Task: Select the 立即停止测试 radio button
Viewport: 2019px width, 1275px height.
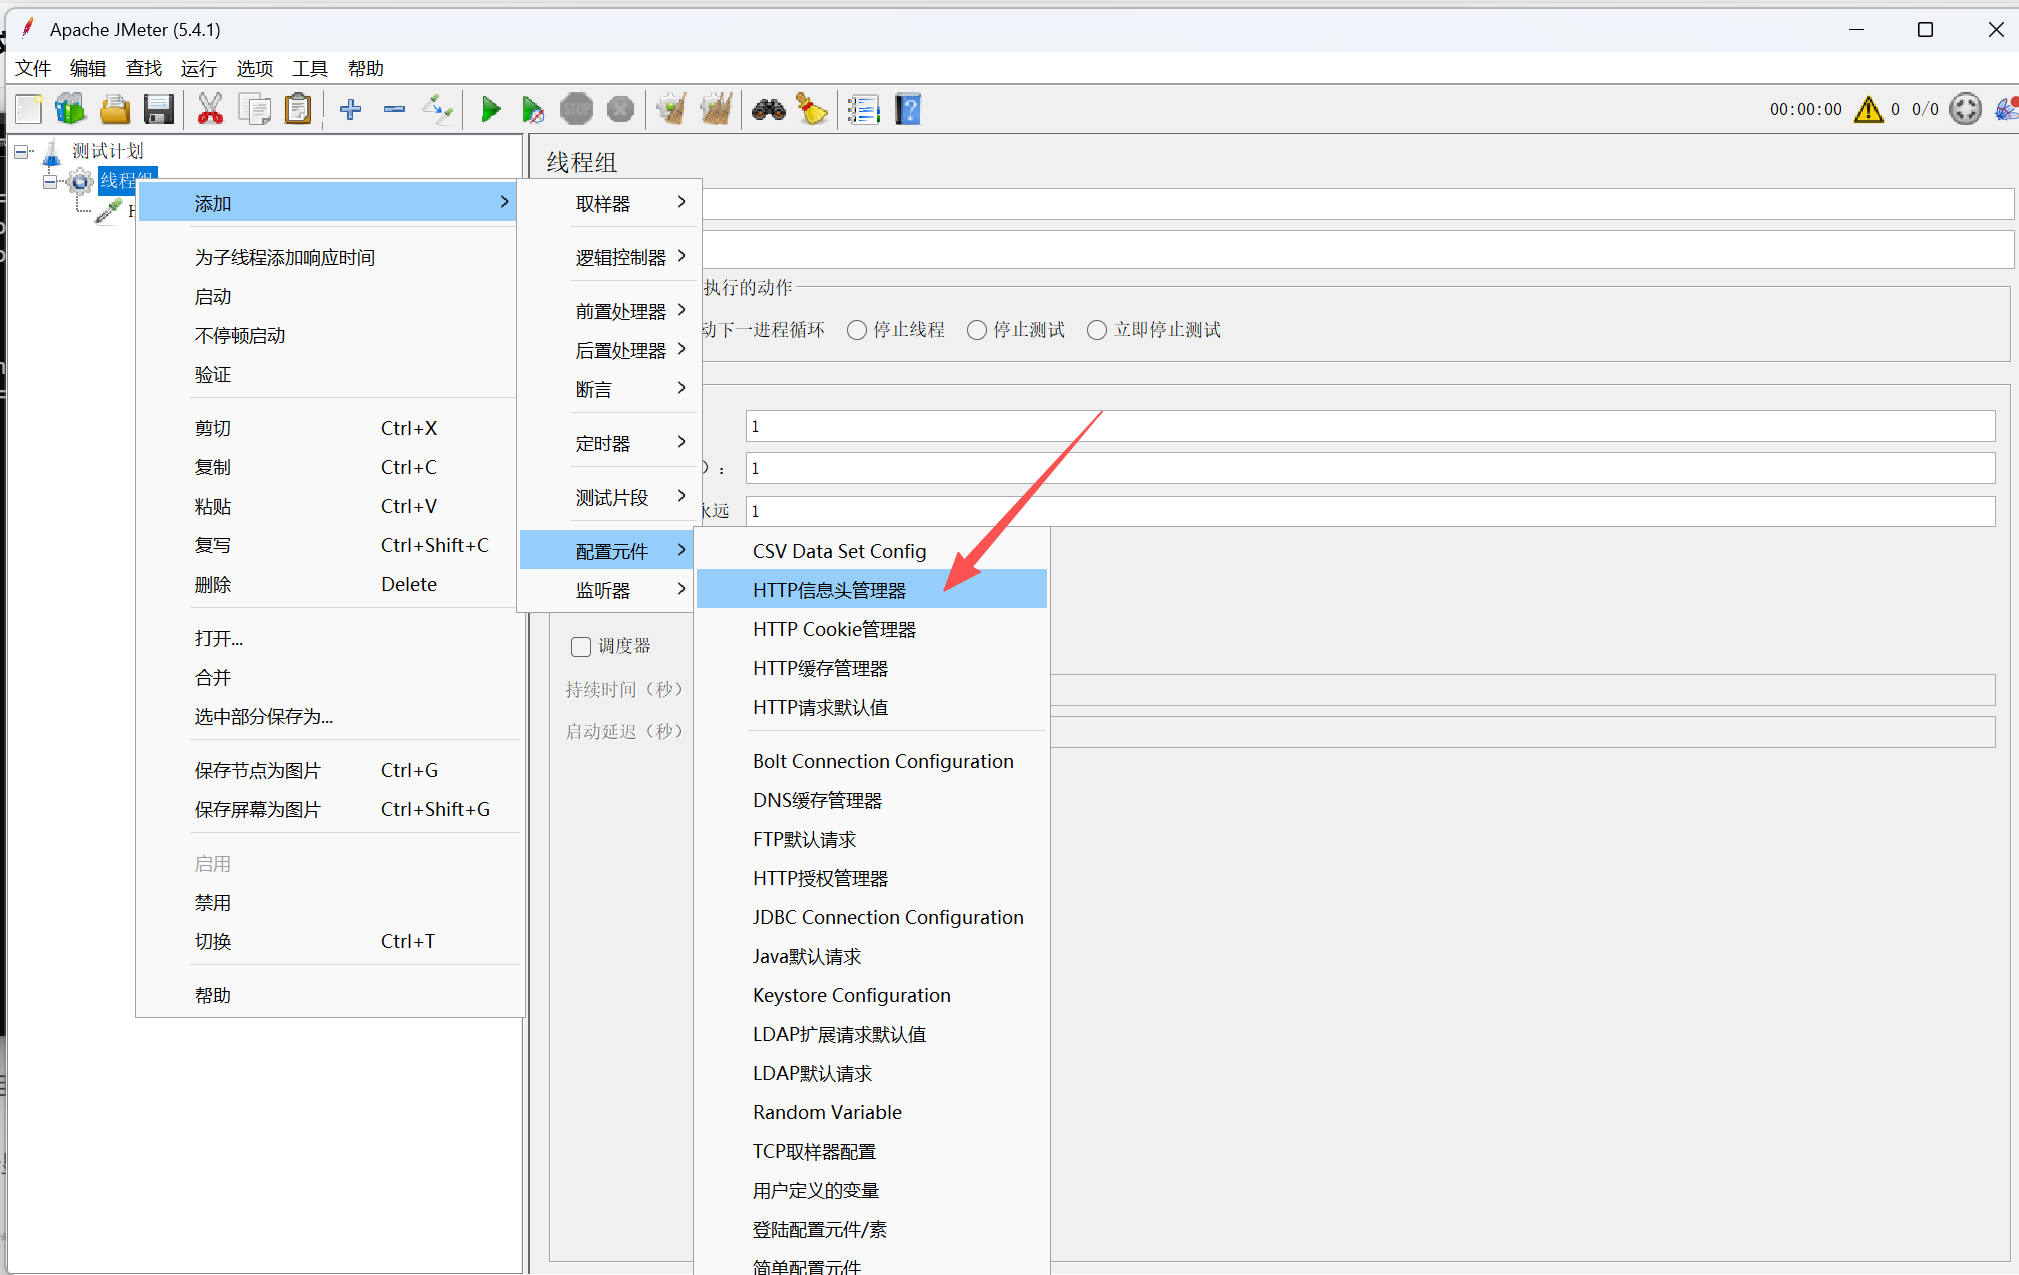Action: click(x=1097, y=330)
